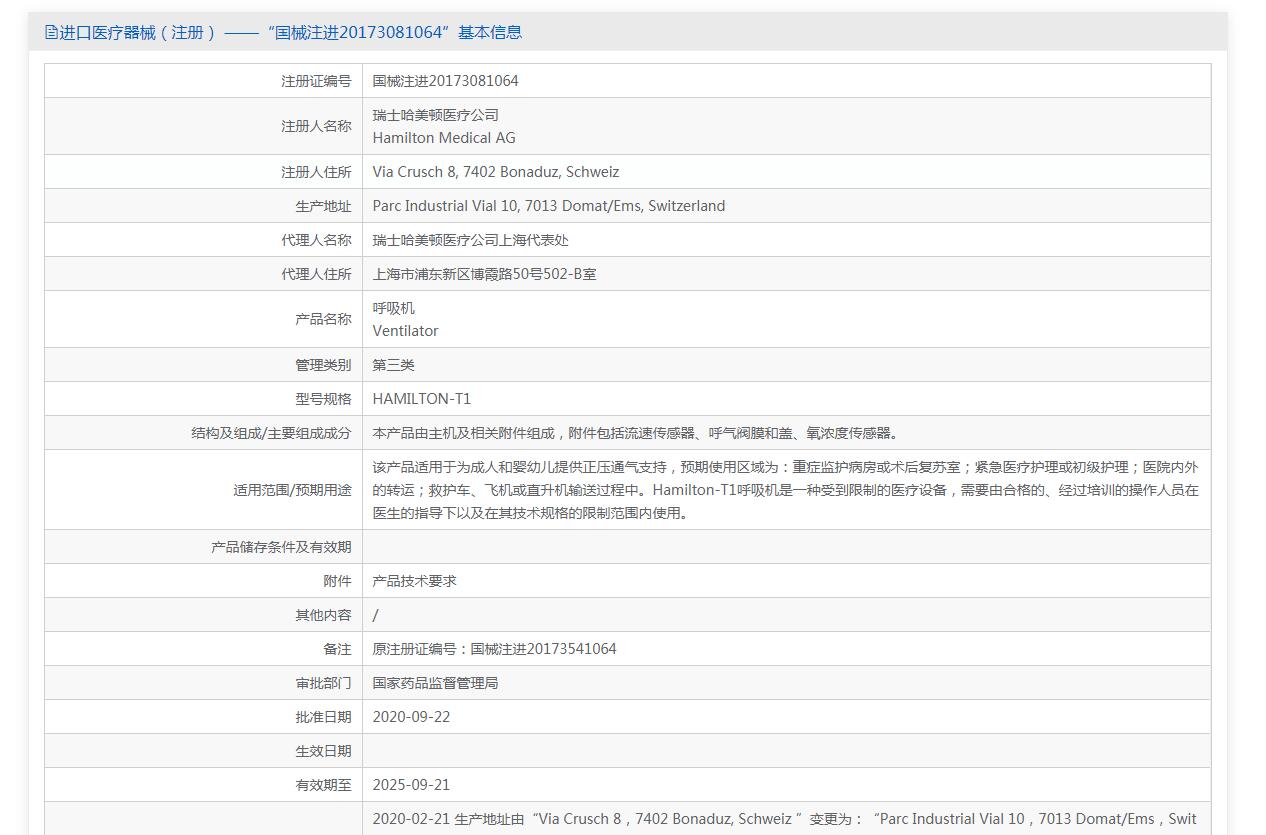This screenshot has width=1266, height=835.
Task: Select the address 上海市浦东新区博霞路50号502-B室
Action: coord(485,274)
